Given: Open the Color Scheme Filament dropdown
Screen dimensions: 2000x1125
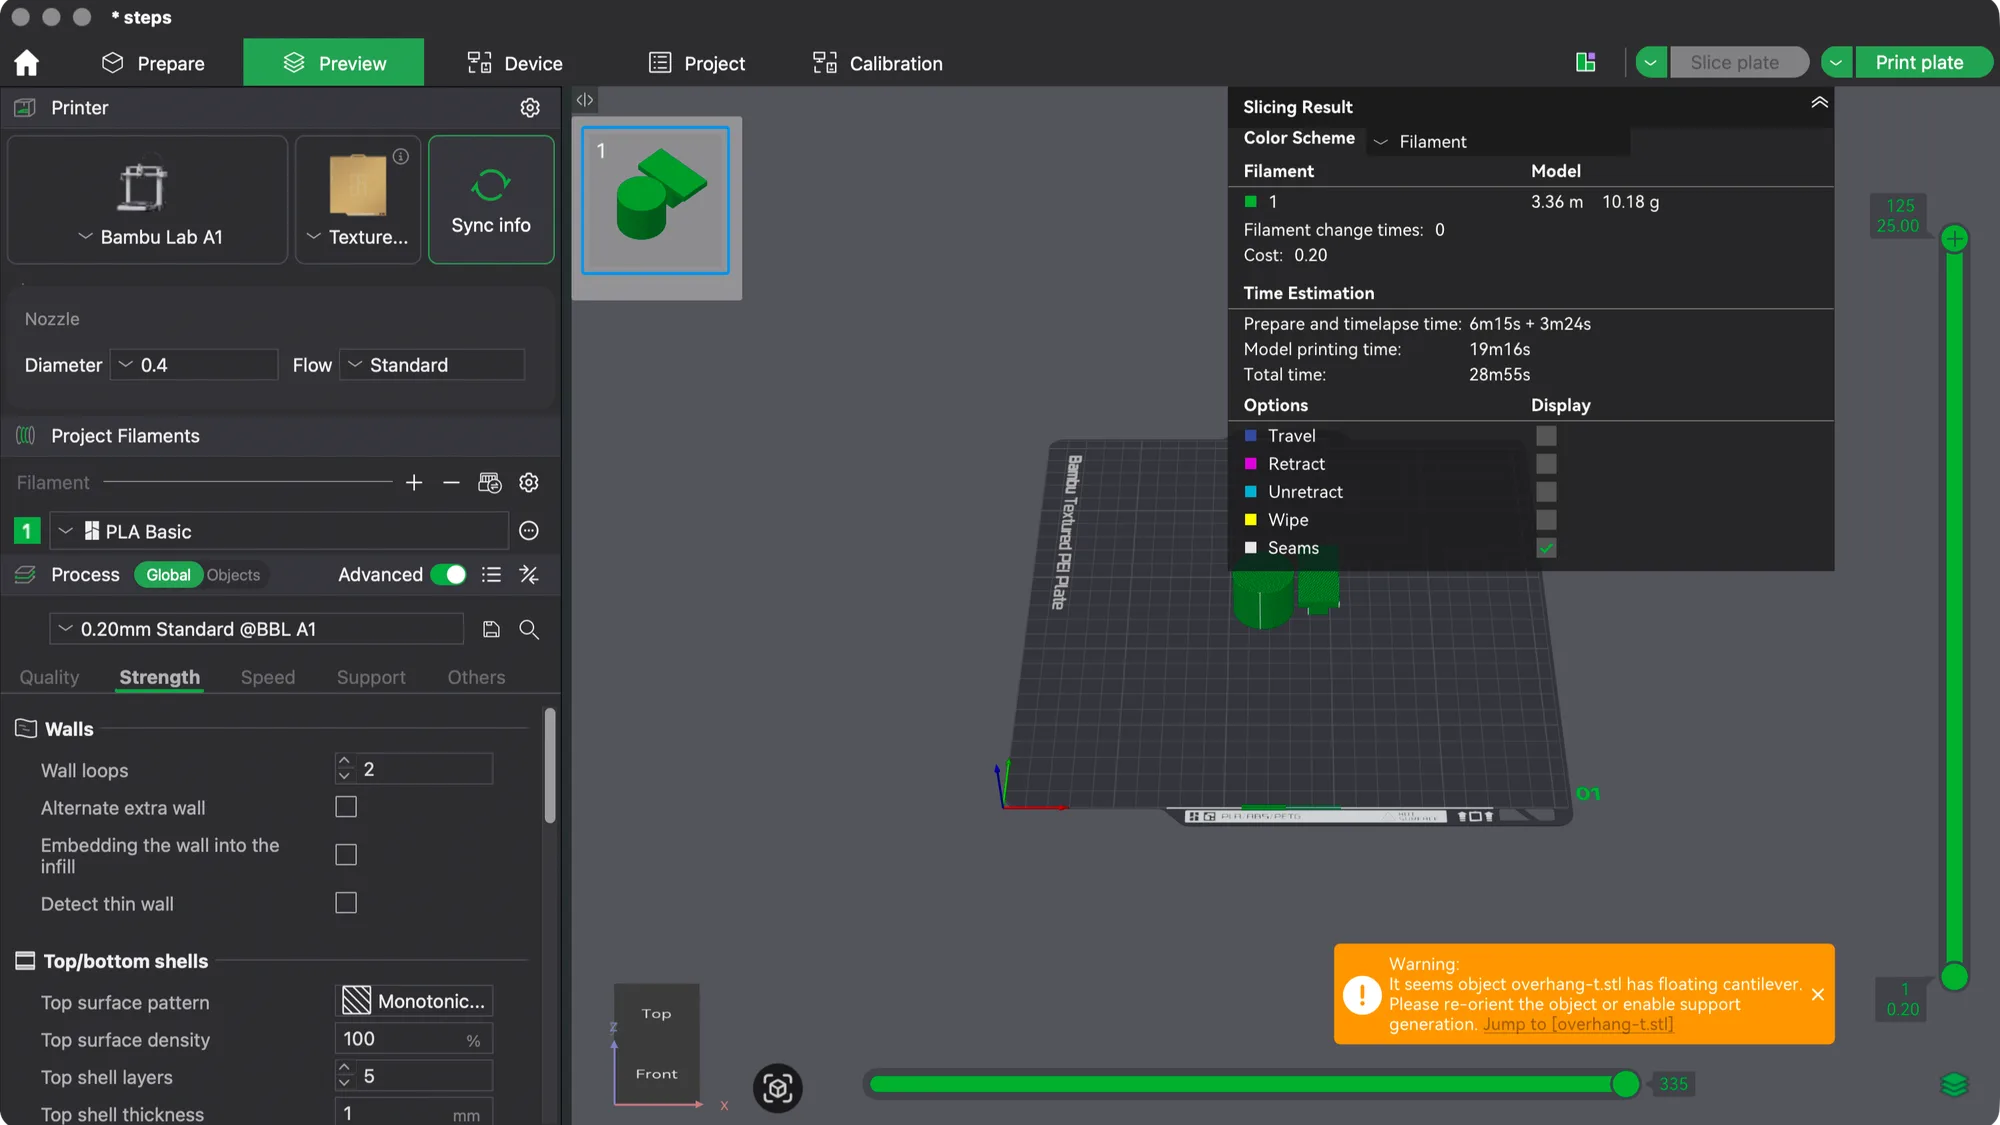Looking at the screenshot, I should (1500, 142).
